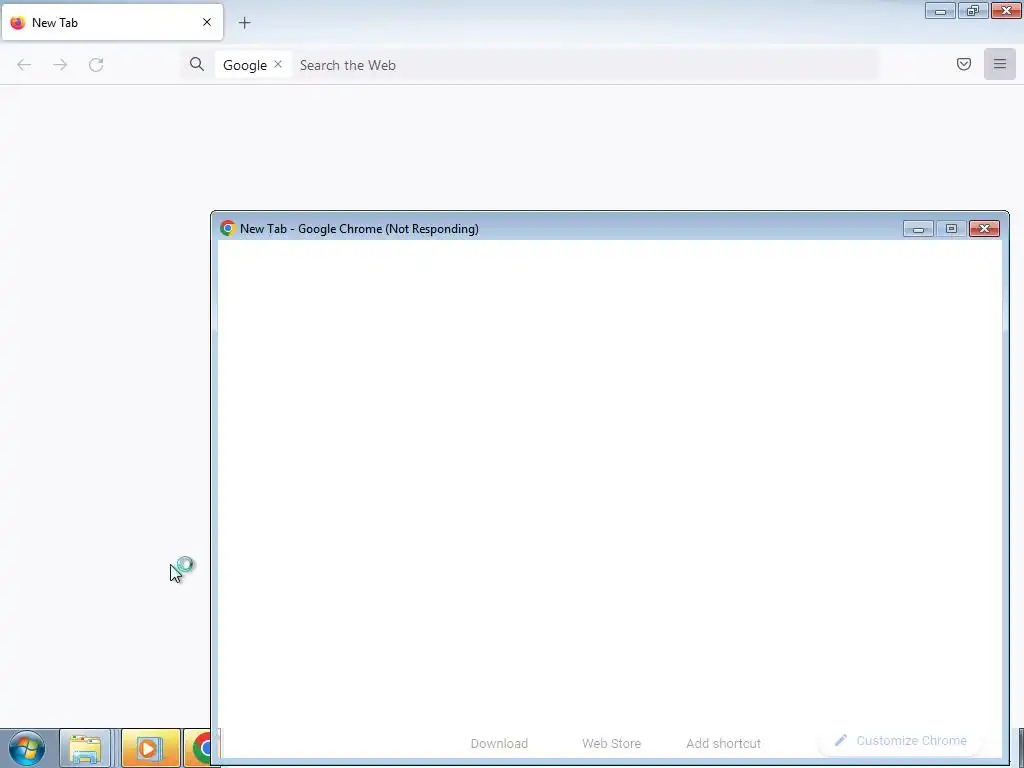Launch Windows Media Player from taskbar
The height and width of the screenshot is (768, 1024).
click(x=150, y=748)
